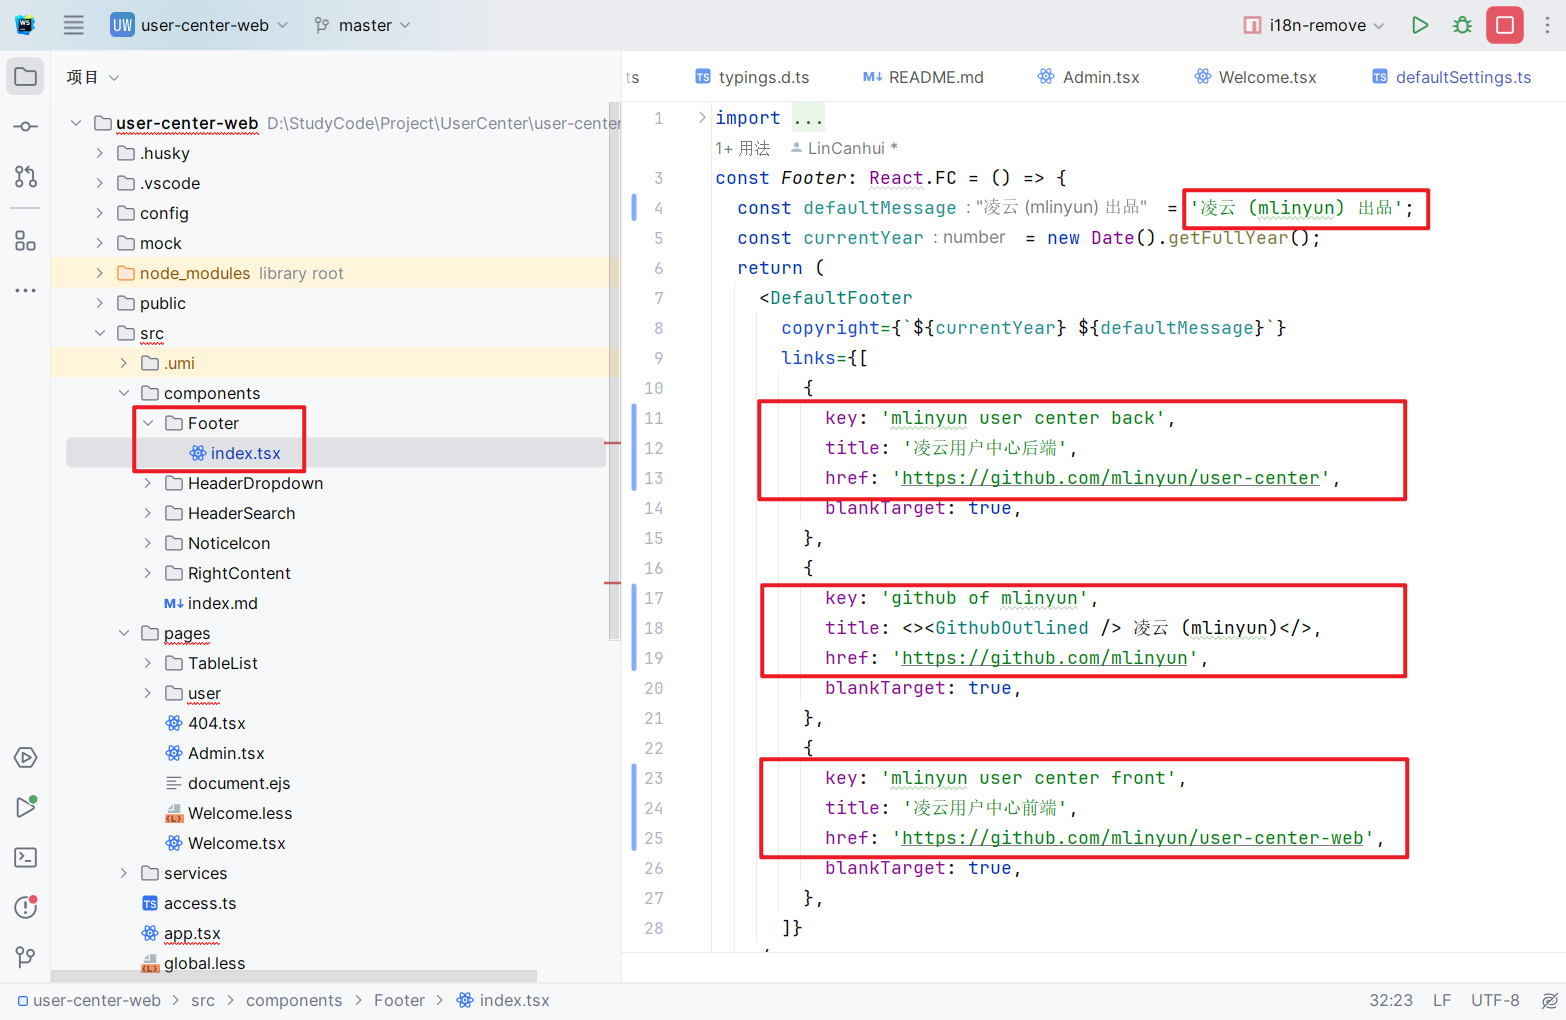Open the Pull Requests tool window

click(x=26, y=177)
